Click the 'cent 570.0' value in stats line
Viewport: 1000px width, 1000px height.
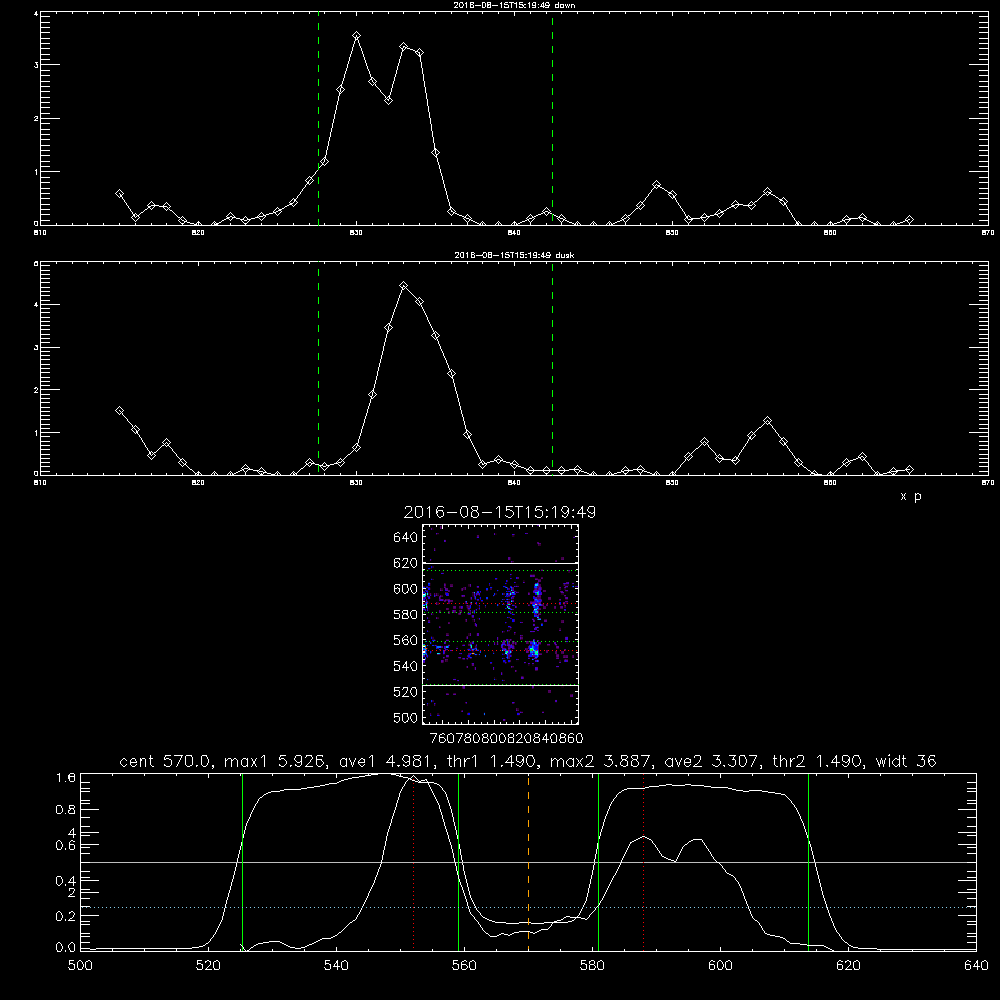168,761
